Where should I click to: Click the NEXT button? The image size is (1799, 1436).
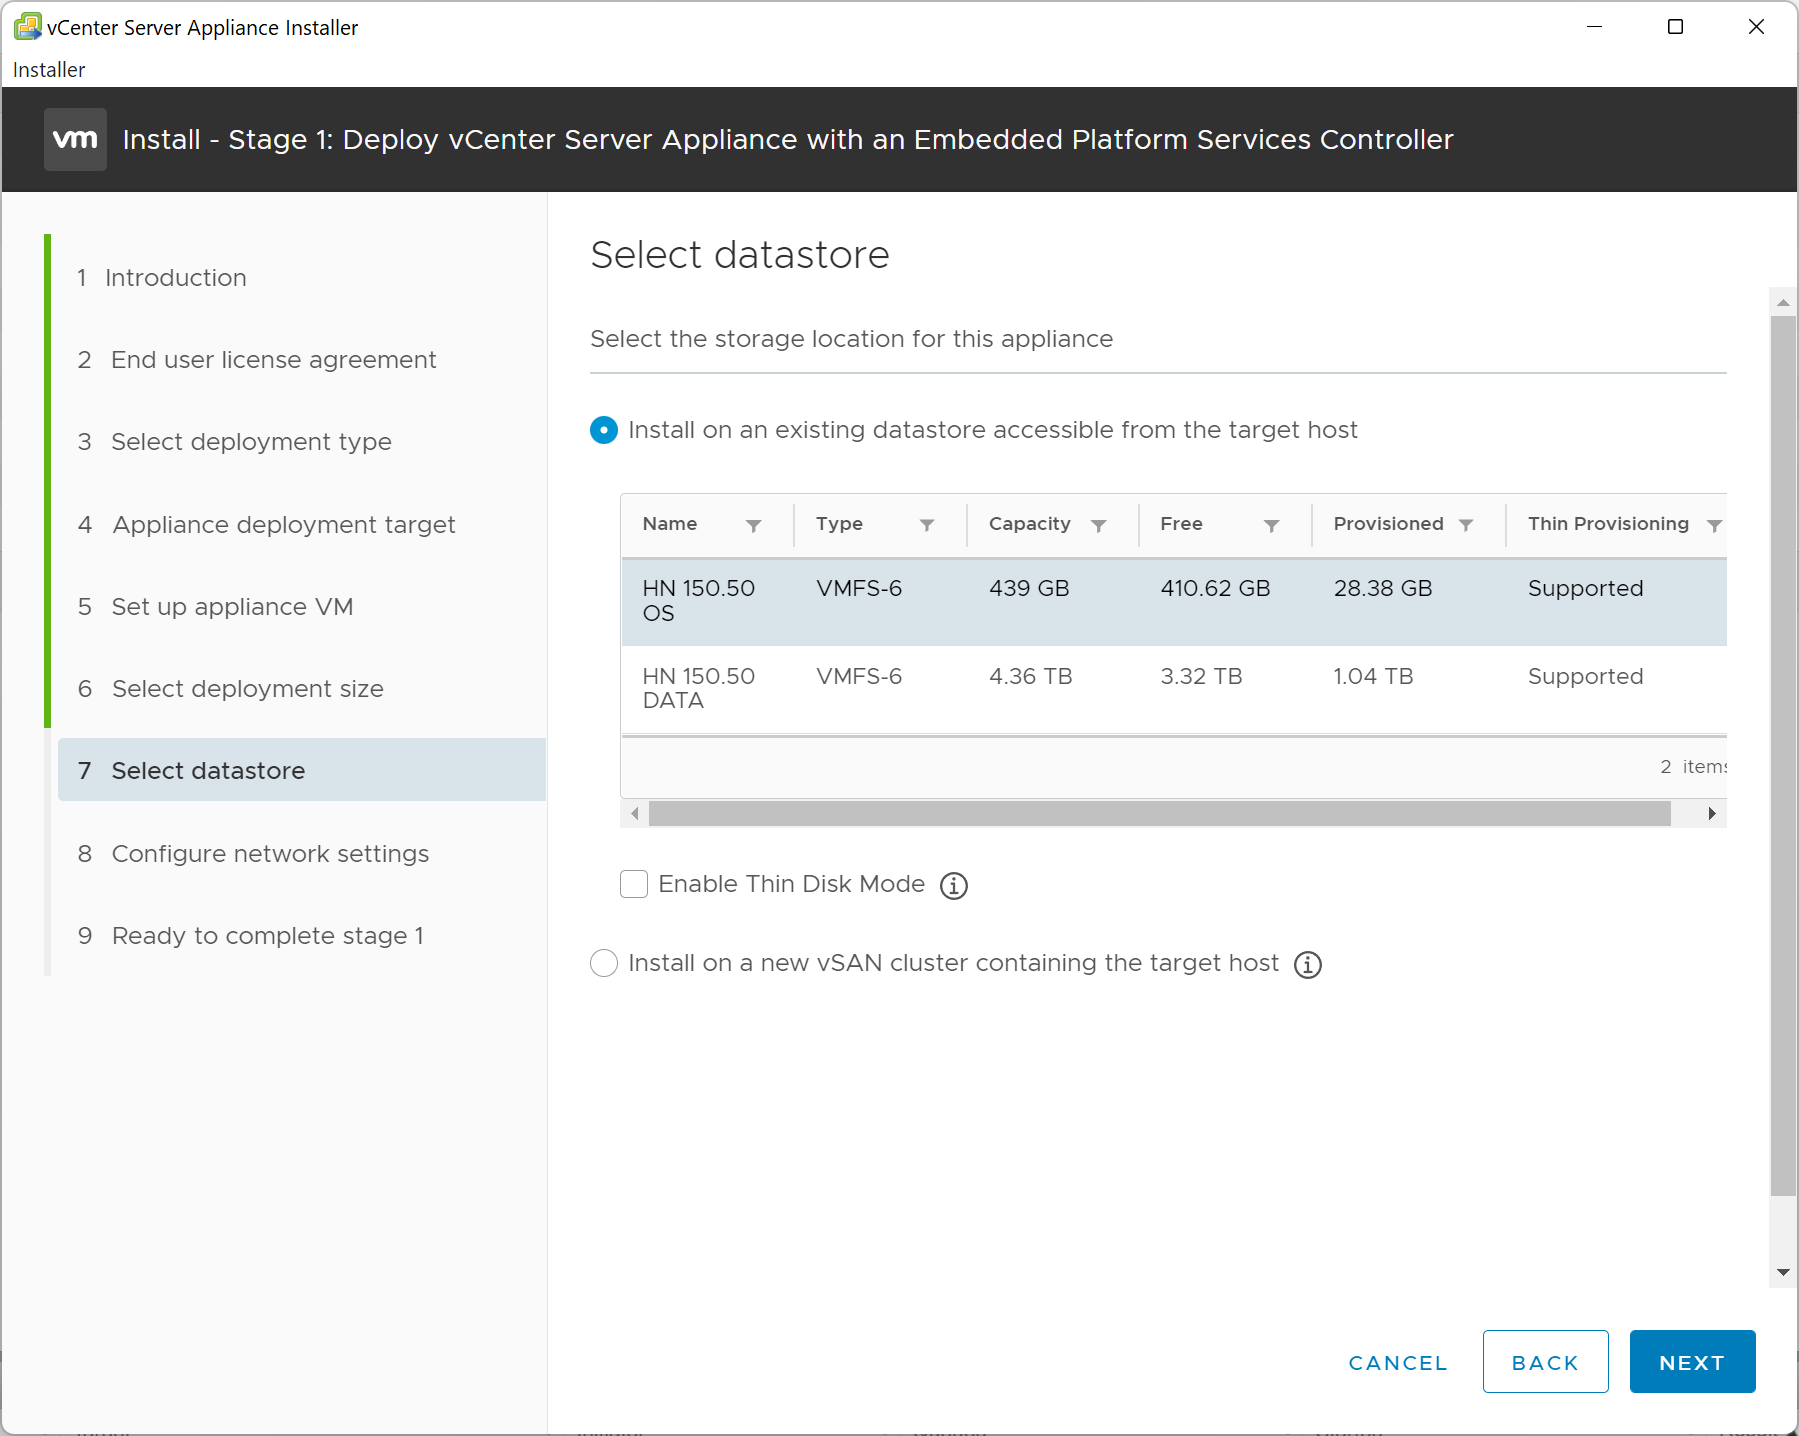[1692, 1361]
